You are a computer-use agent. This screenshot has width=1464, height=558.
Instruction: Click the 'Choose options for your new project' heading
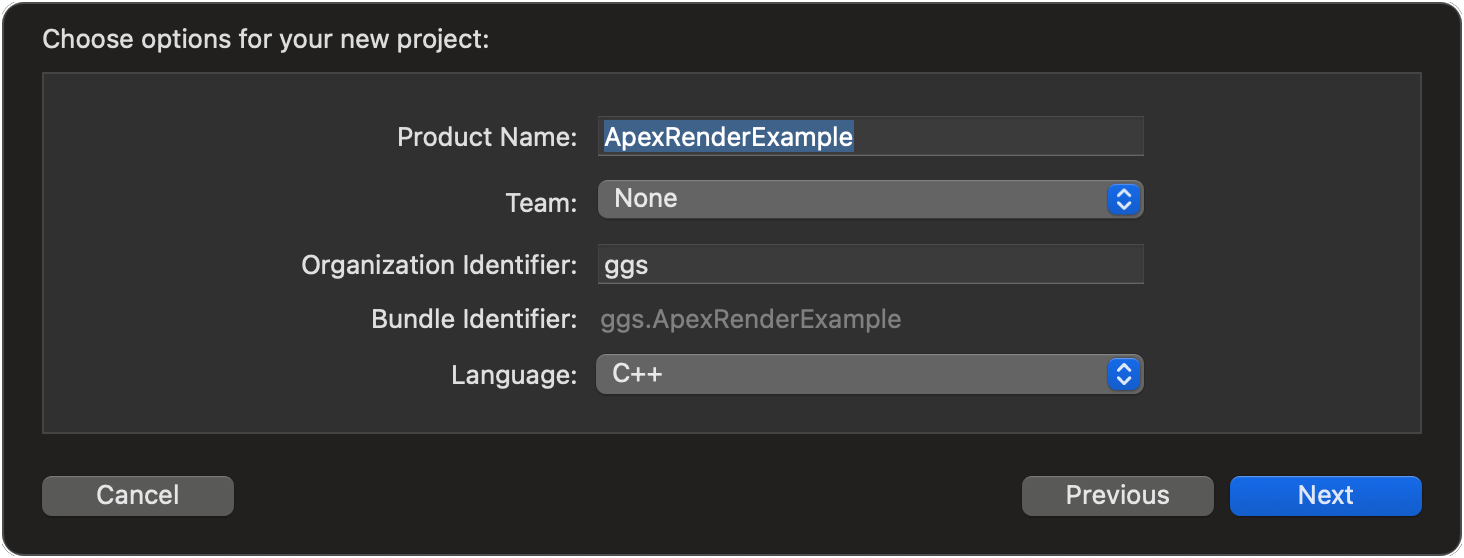coord(265,41)
